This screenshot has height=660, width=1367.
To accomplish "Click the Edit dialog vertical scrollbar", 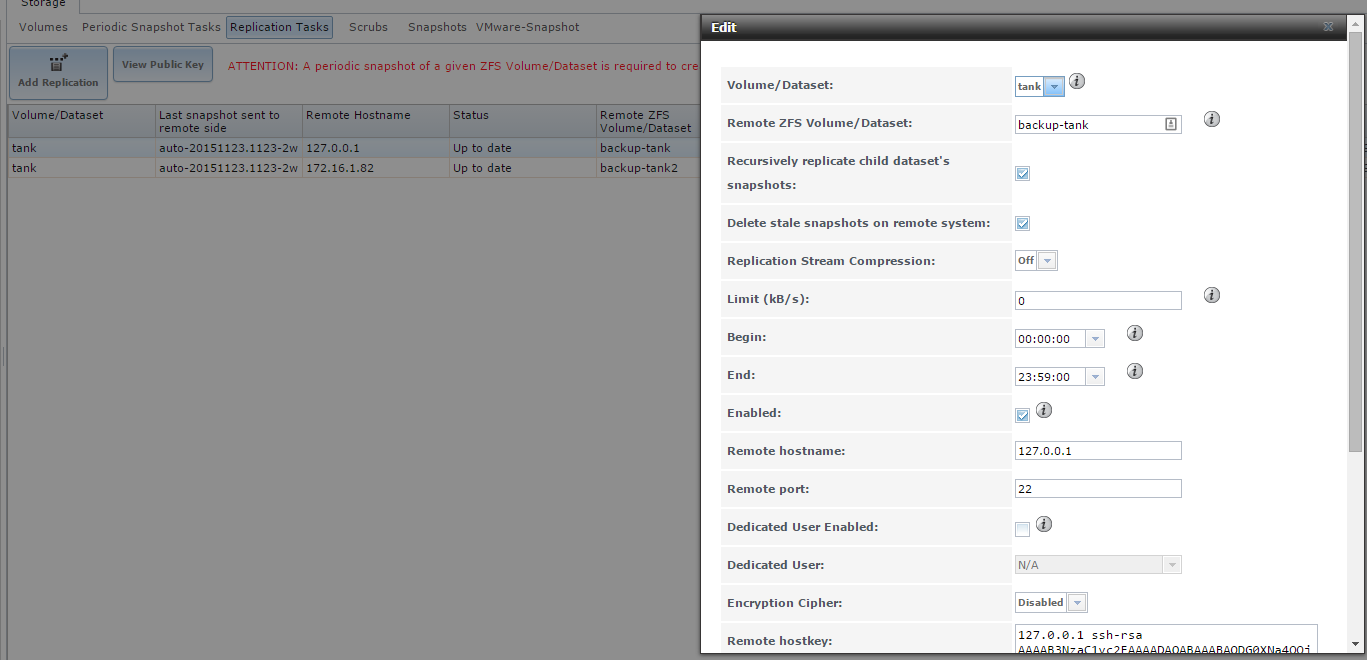I will (1355, 240).
